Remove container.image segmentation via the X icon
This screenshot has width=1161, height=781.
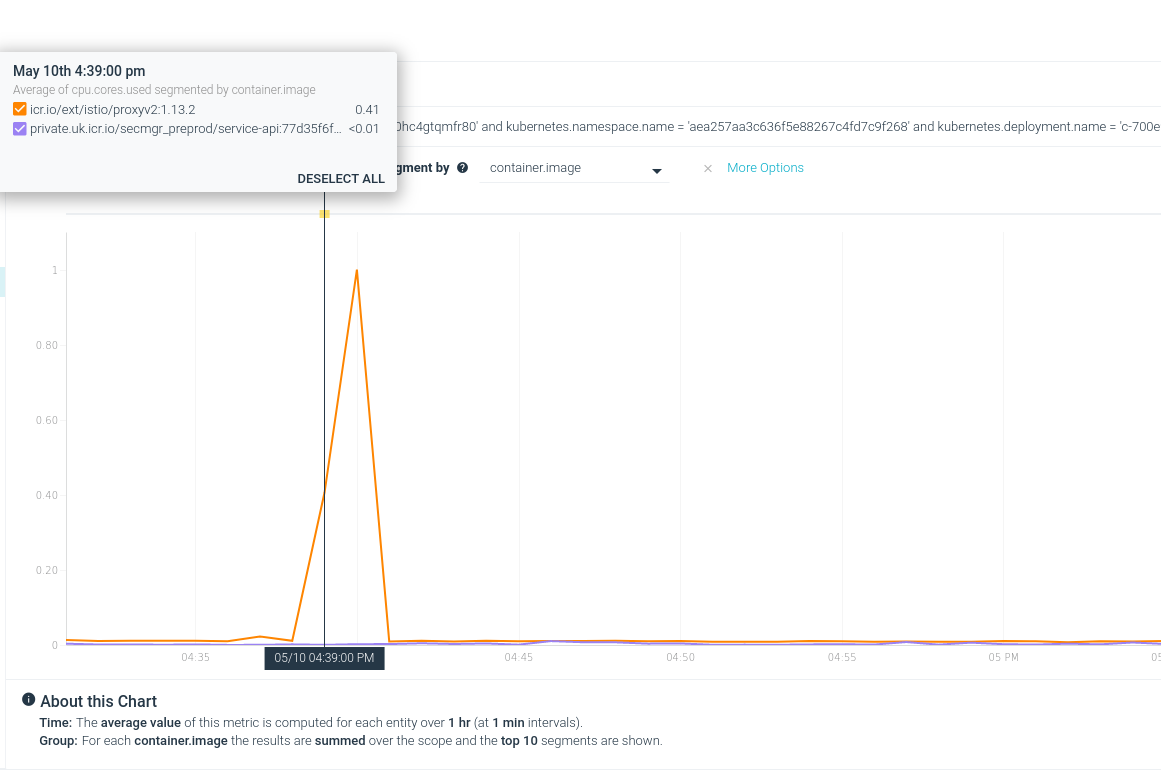pos(708,168)
